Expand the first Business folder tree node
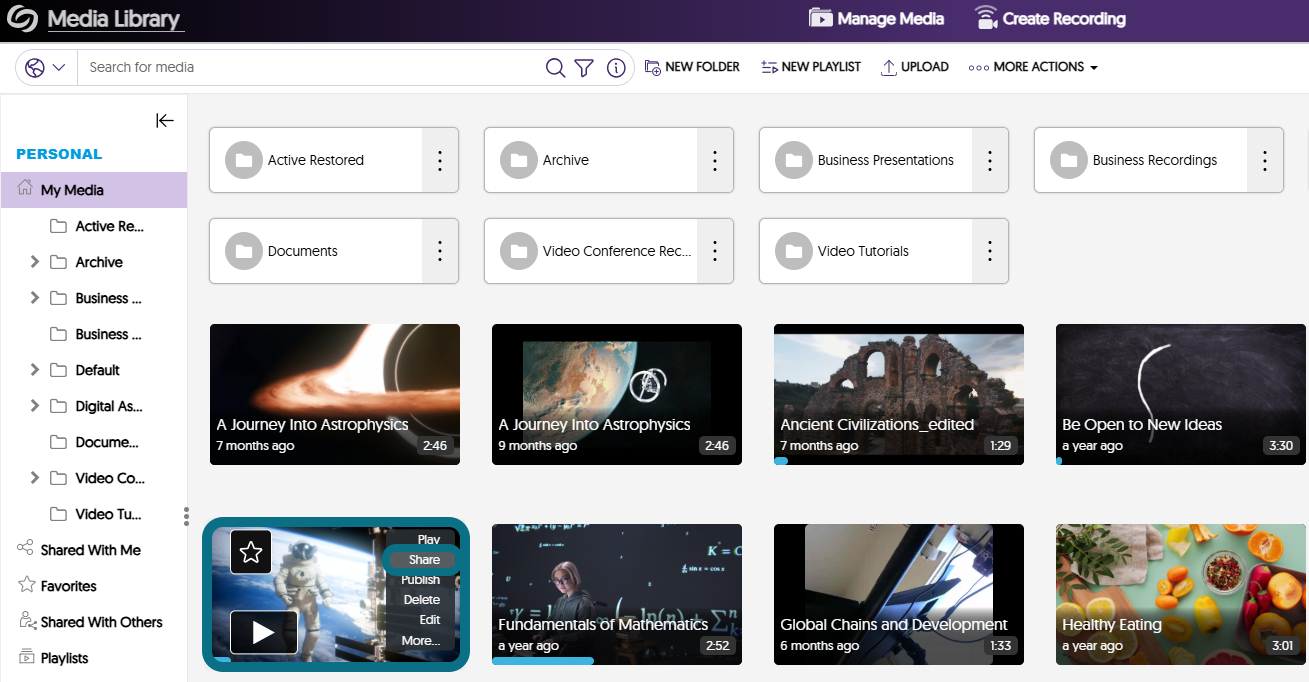 (35, 298)
